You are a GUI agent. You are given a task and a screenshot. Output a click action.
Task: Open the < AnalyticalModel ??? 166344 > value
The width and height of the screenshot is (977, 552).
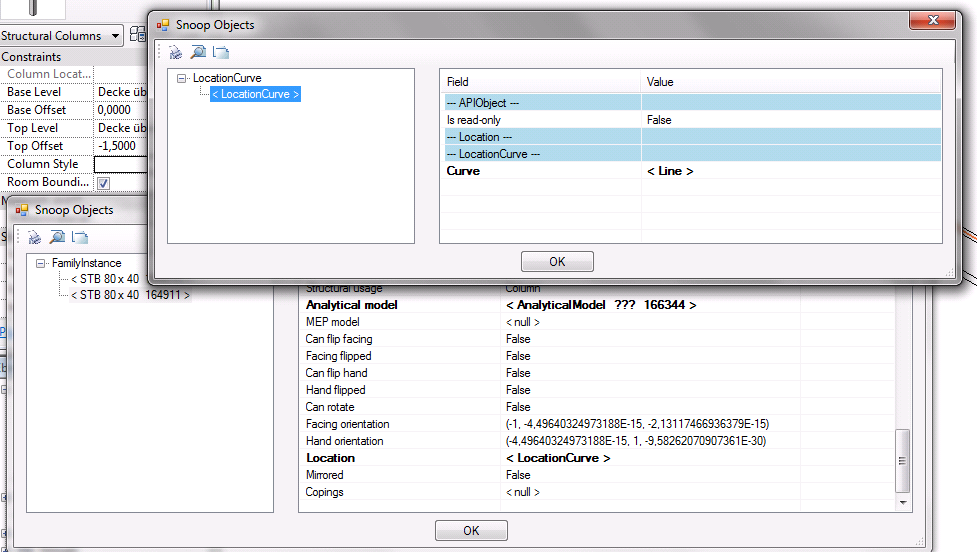pyautogui.click(x=600, y=305)
